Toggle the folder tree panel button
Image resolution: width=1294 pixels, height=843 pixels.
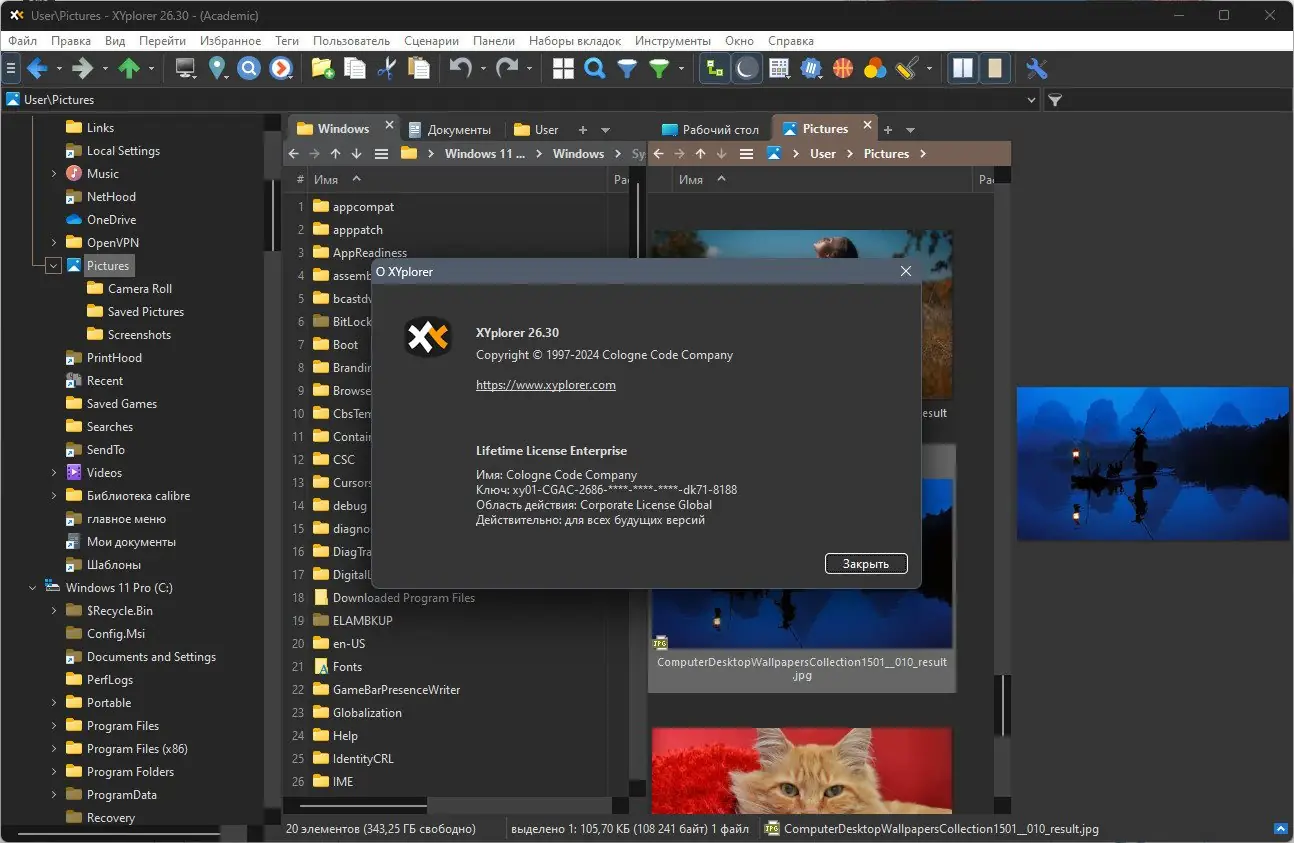[x=714, y=68]
